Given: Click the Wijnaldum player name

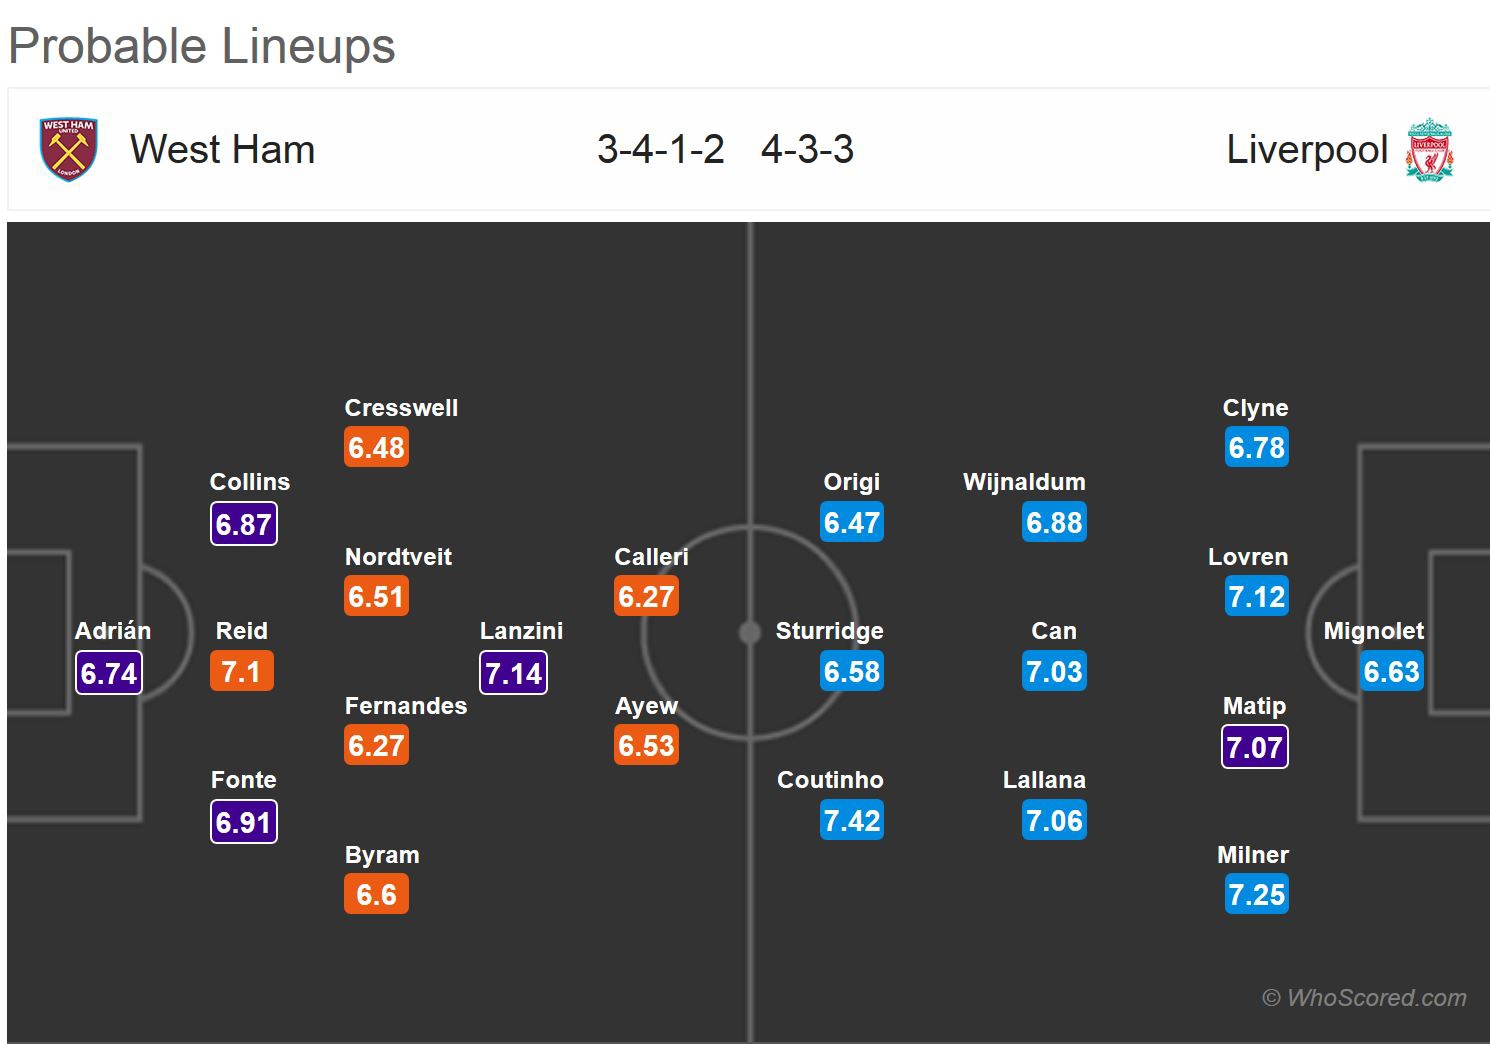Looking at the screenshot, I should click(1024, 482).
